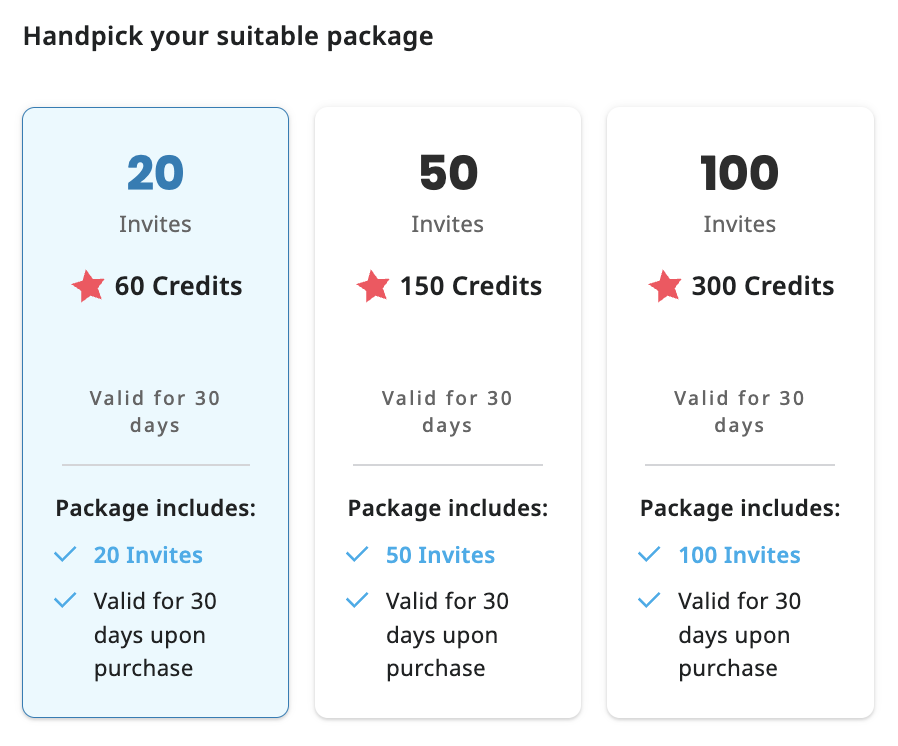
Task: Click the large 100 heading number
Action: point(740,174)
